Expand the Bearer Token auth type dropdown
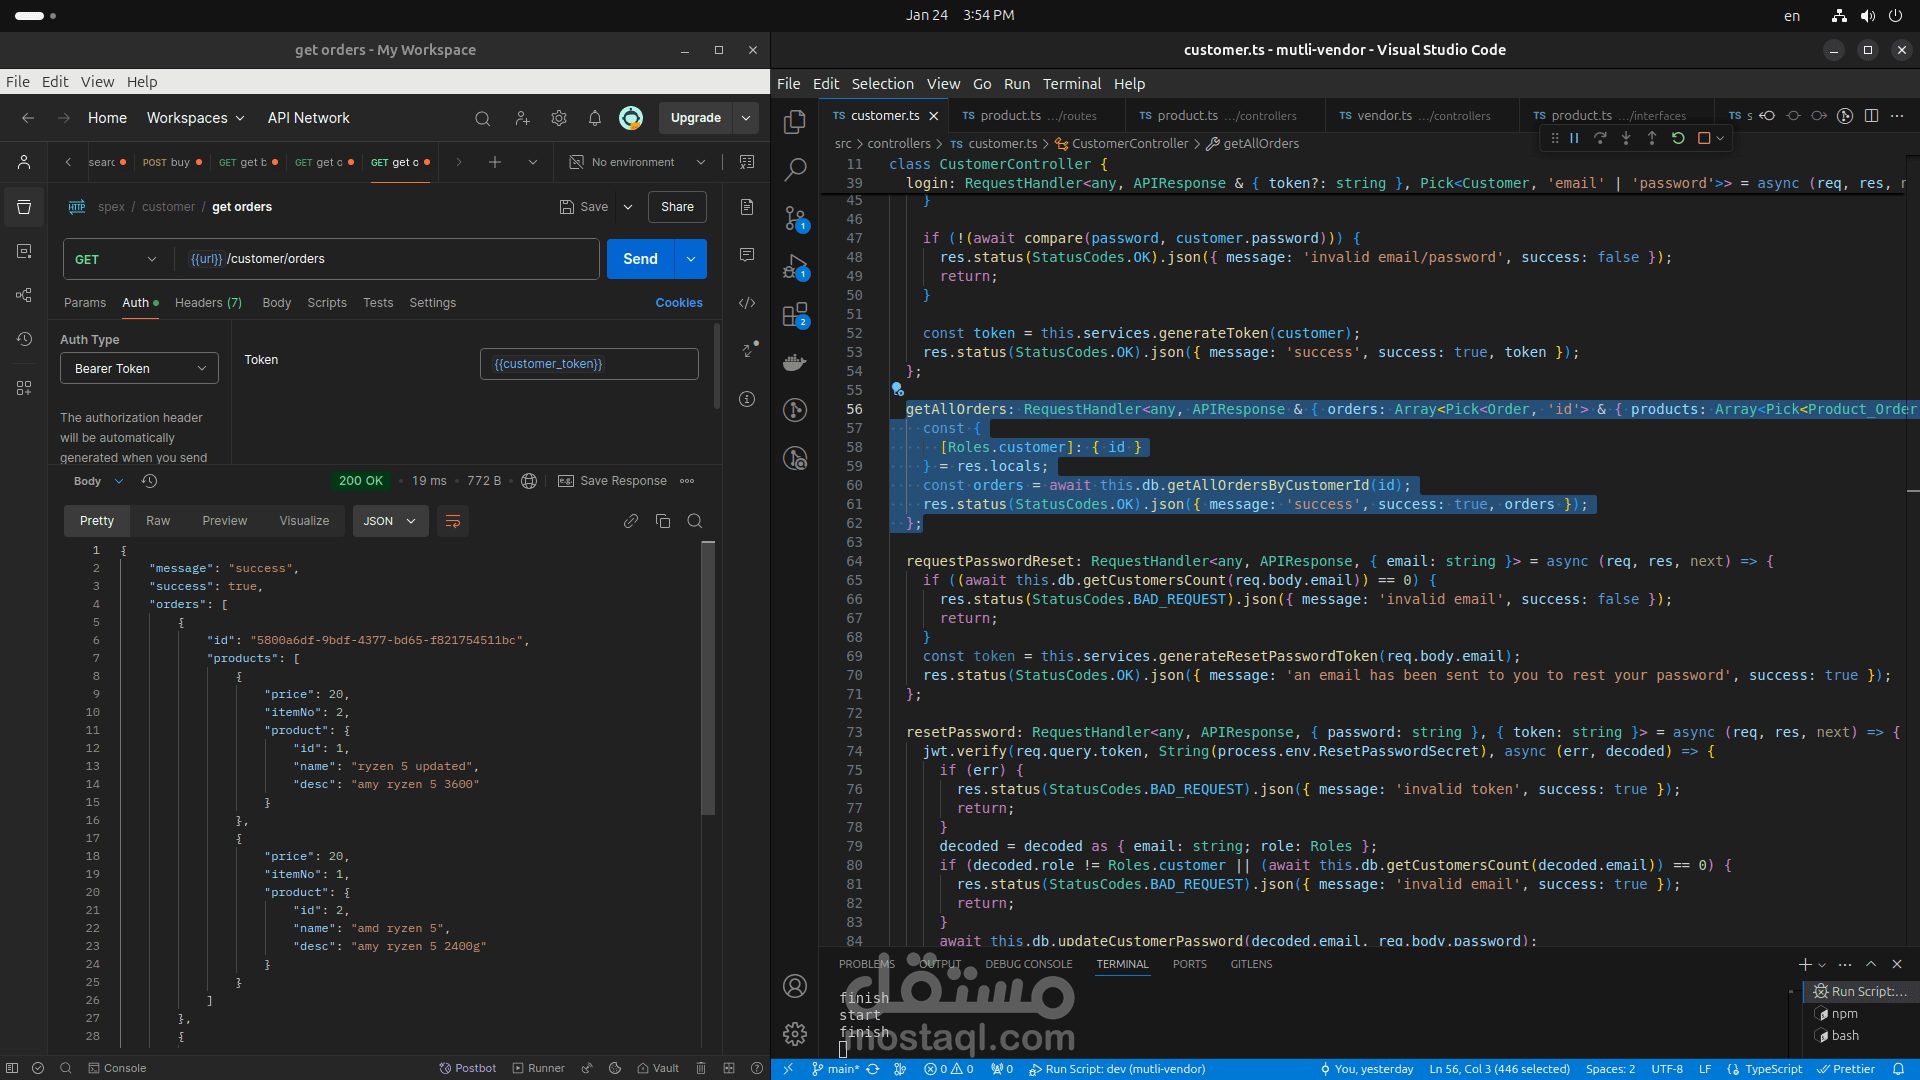The width and height of the screenshot is (1920, 1080). 139,368
